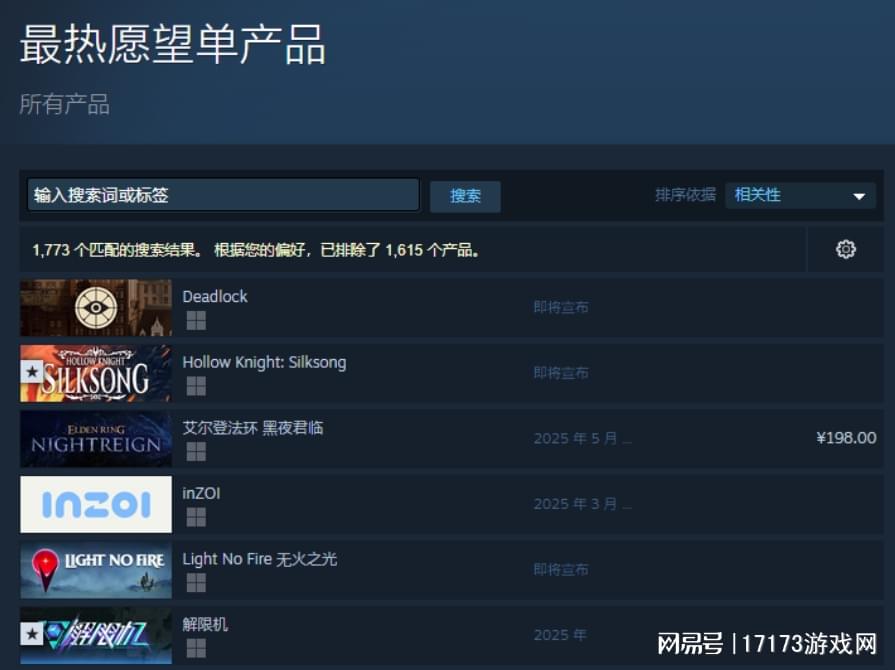This screenshot has height=670, width=895.
Task: Open the inZOI capsule image
Action: tap(96, 504)
